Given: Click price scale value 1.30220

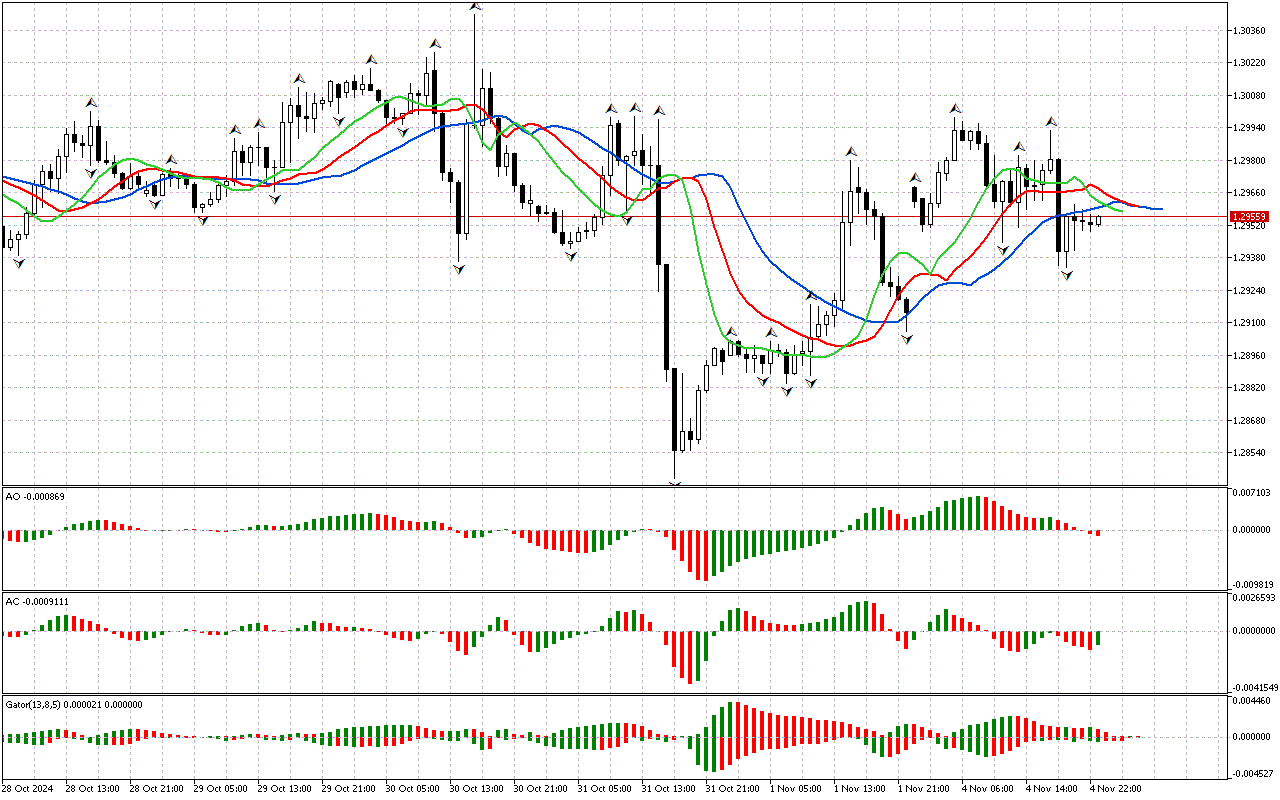Looking at the screenshot, I should coord(1251,63).
